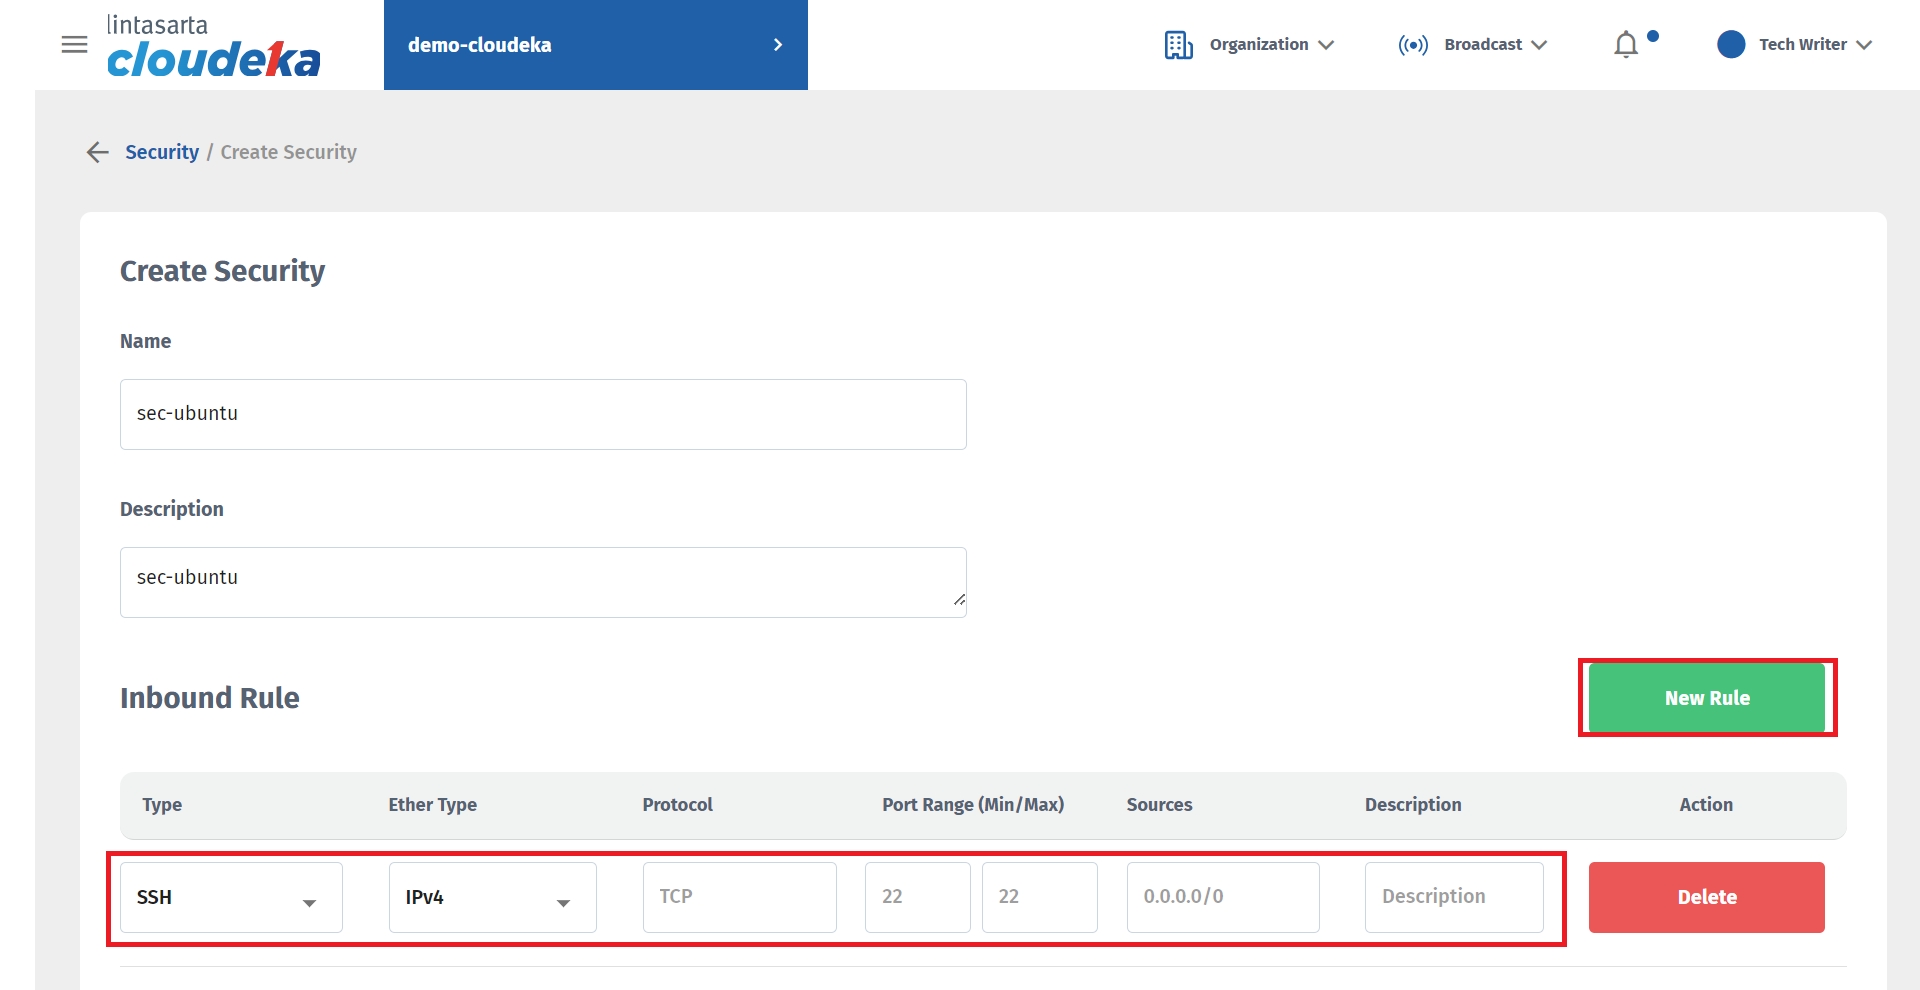The image size is (1920, 990).
Task: Click the notification bell icon
Action: click(1626, 45)
